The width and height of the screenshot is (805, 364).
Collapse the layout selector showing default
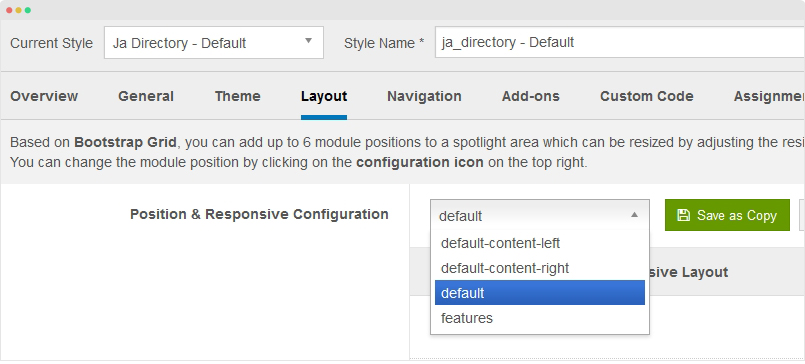540,215
